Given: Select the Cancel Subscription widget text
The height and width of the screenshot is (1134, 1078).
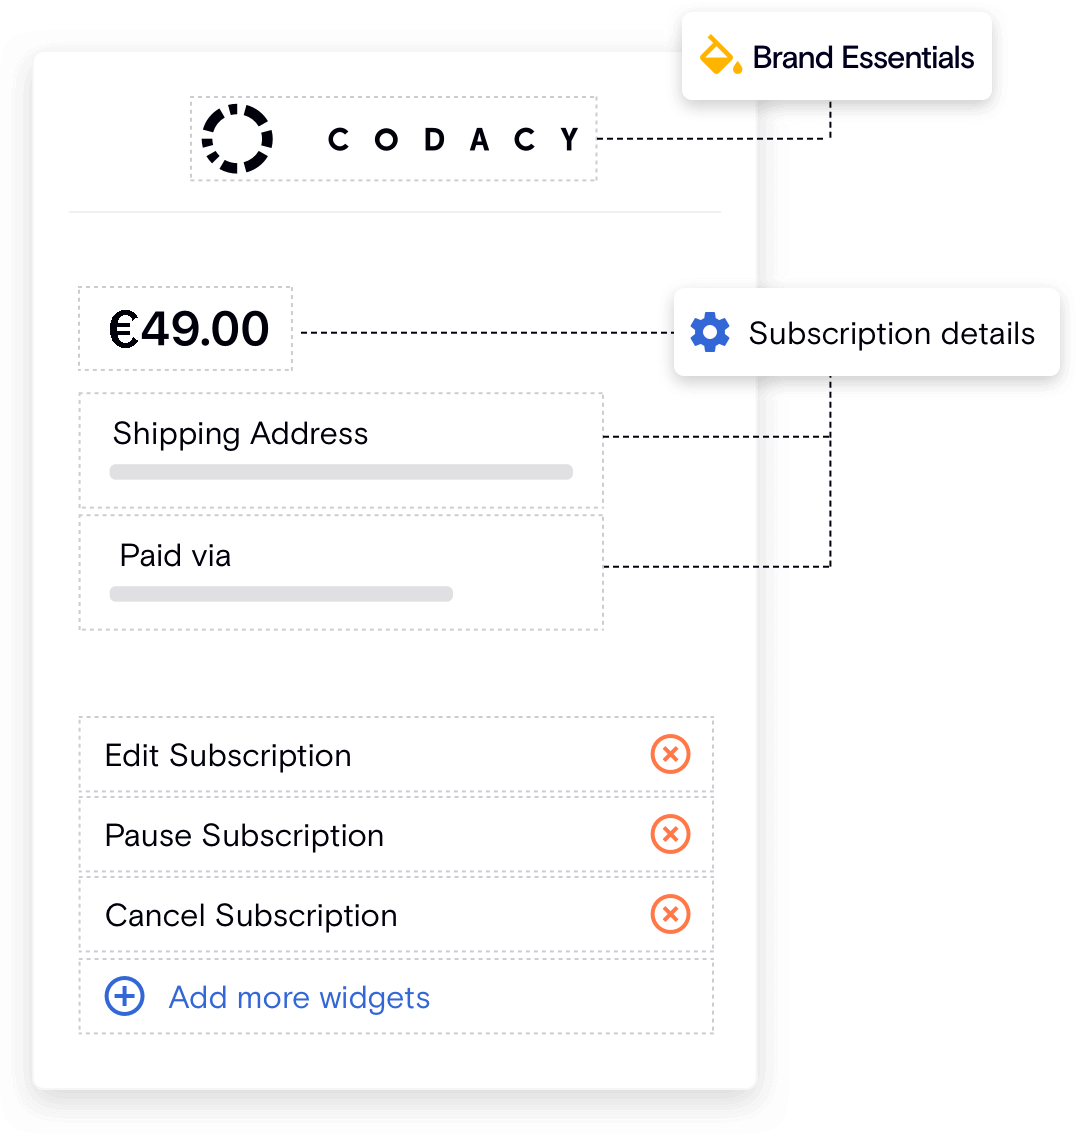Looking at the screenshot, I should click(x=251, y=915).
